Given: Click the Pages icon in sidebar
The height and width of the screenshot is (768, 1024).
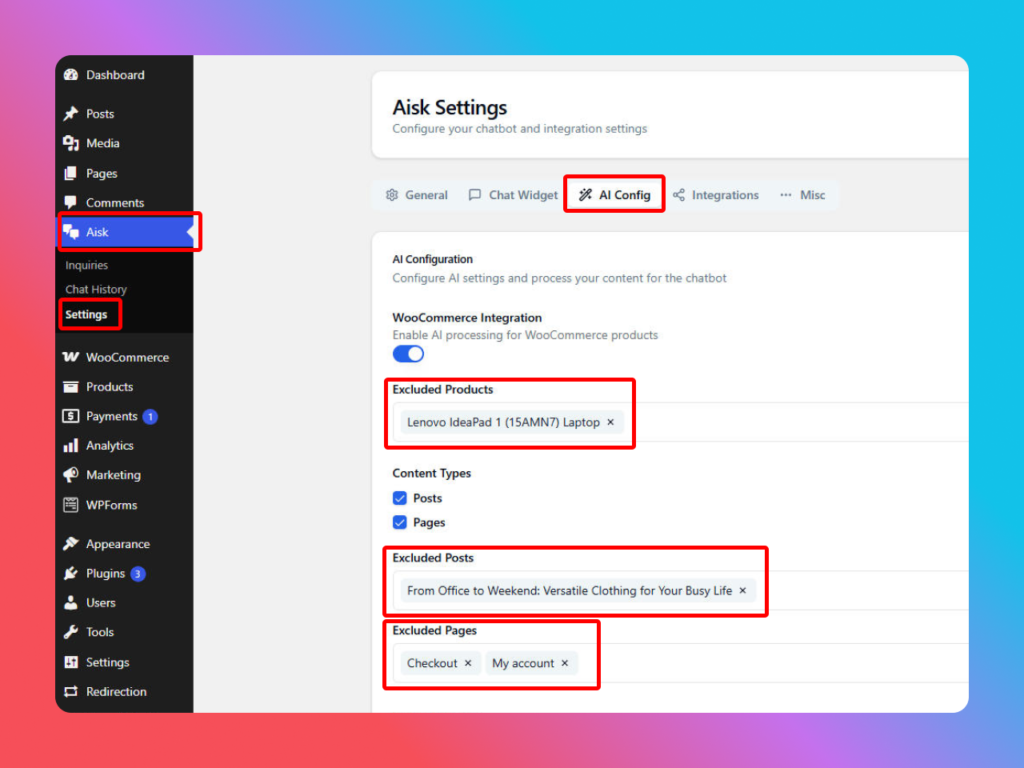Looking at the screenshot, I should (71, 173).
